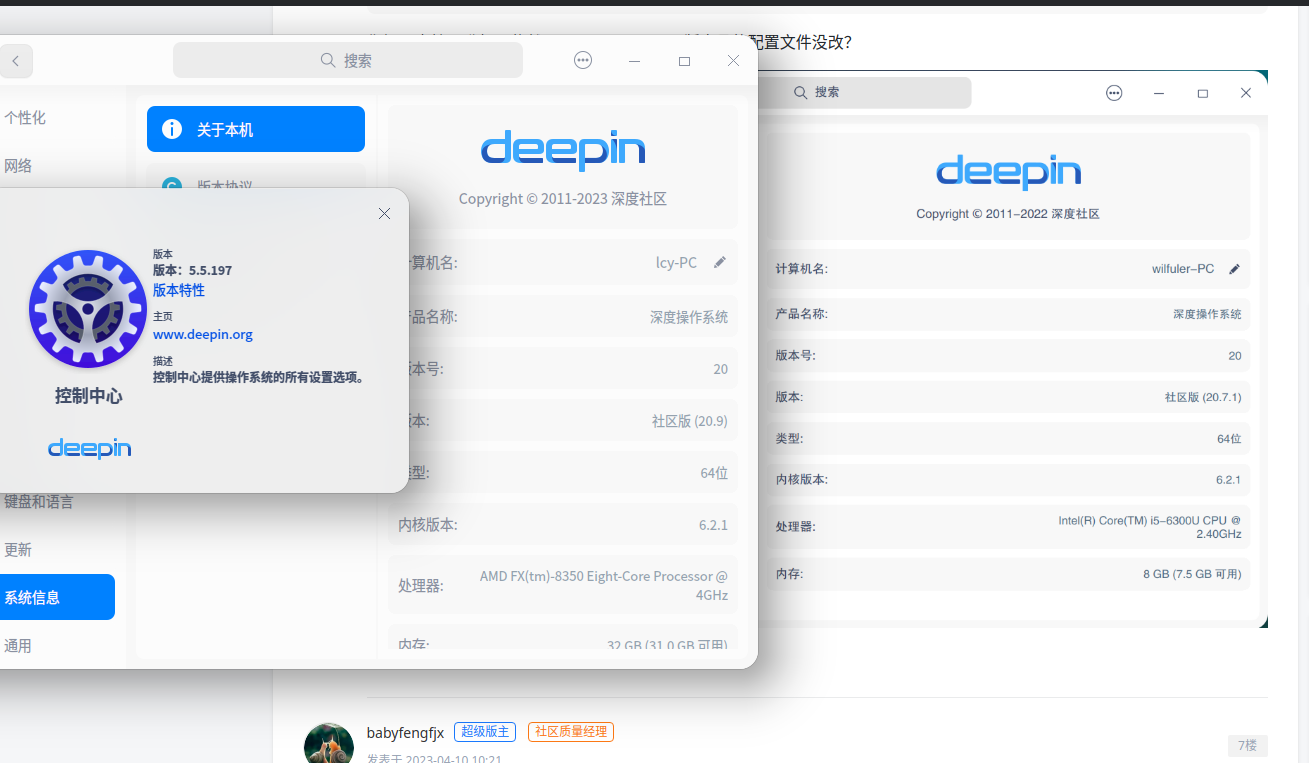
Task: Click 深度操作系统 in the Control Center window
Action: [x=689, y=317]
